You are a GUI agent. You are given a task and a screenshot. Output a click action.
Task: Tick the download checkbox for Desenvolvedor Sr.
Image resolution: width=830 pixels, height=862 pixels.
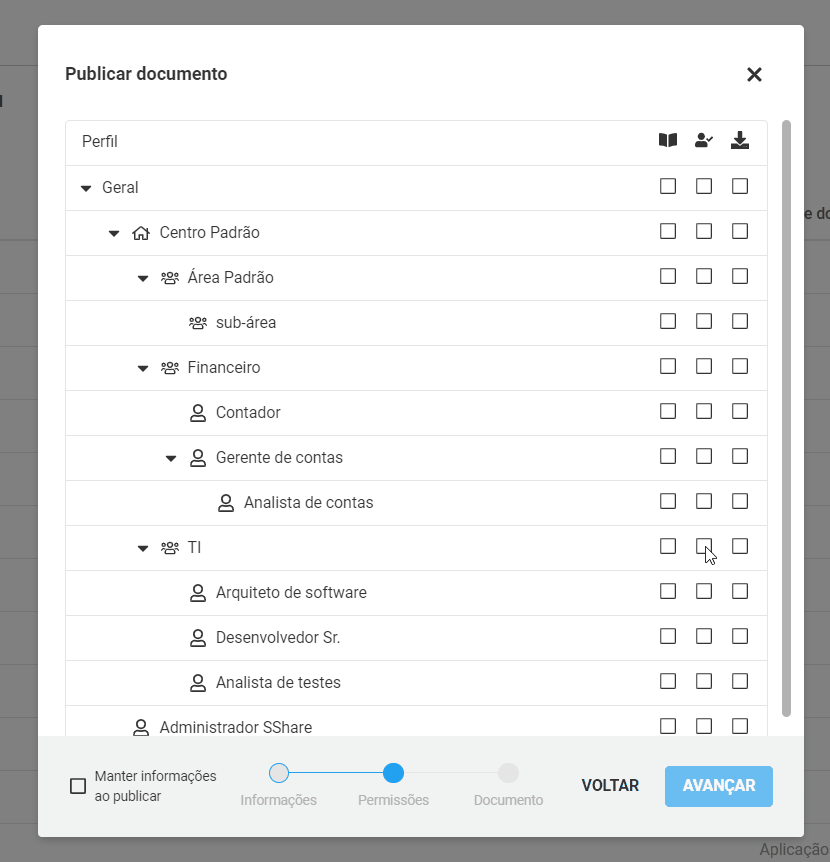point(740,636)
